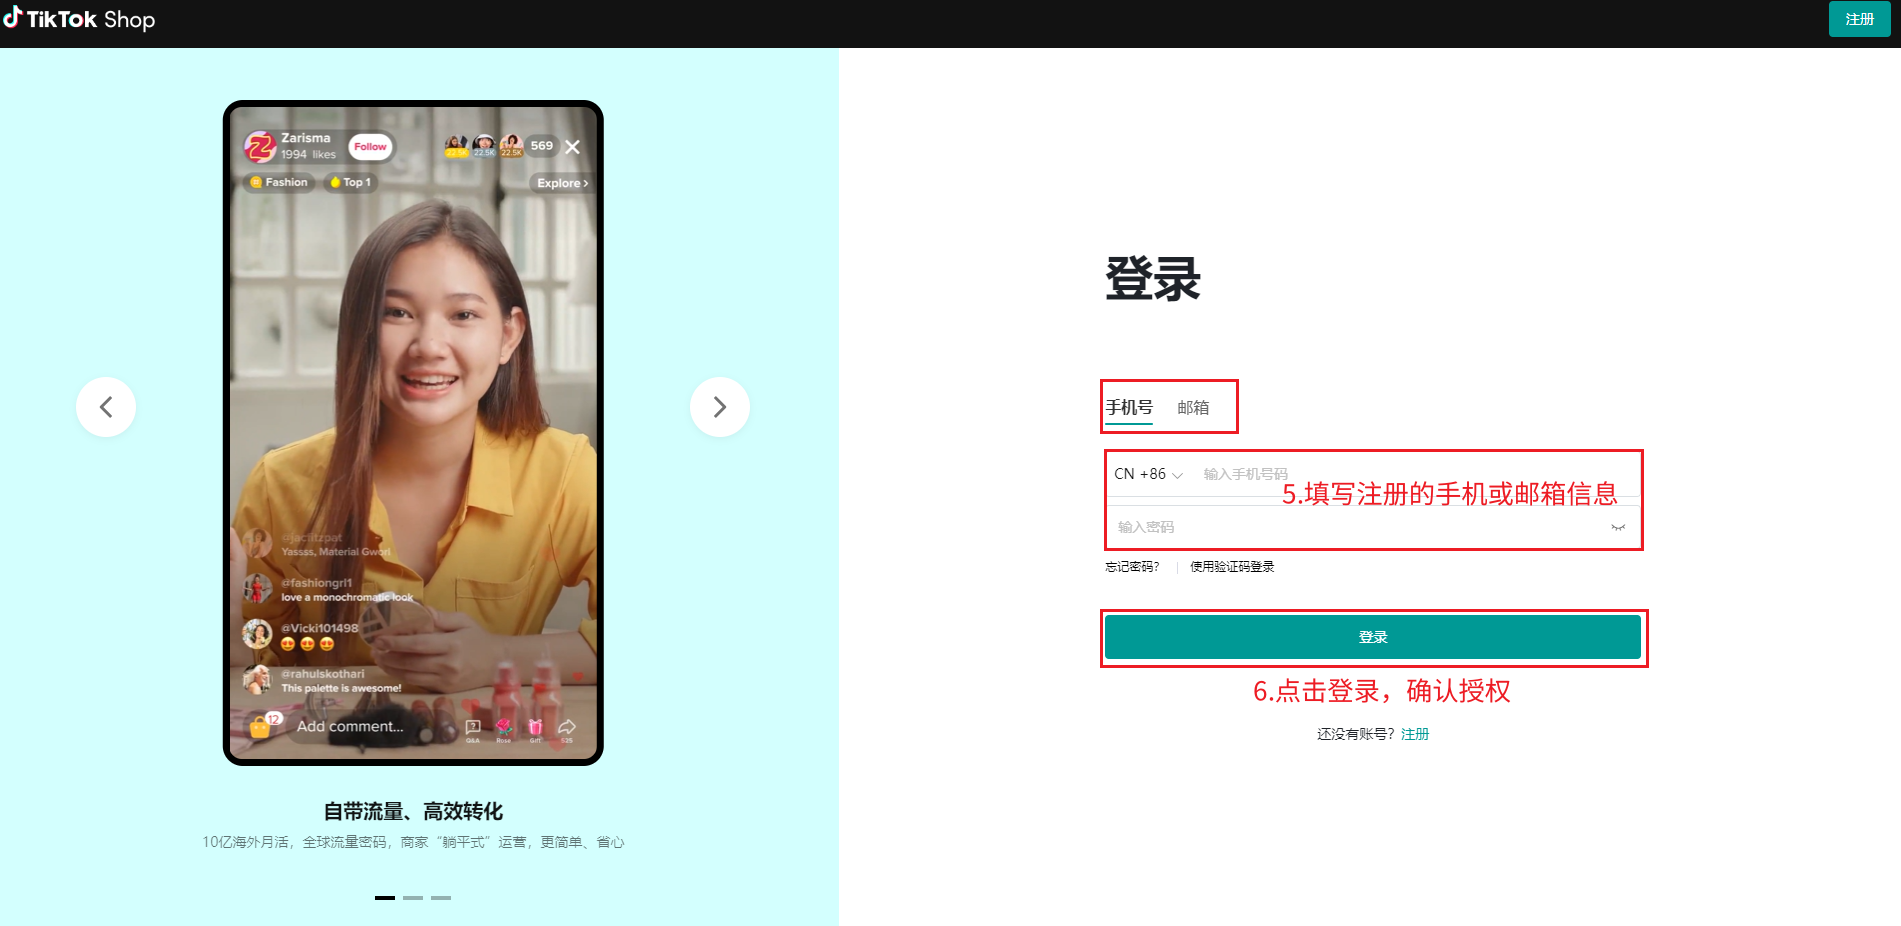The height and width of the screenshot is (926, 1901).
Task: Click the 忘记密码 link
Action: (1132, 567)
